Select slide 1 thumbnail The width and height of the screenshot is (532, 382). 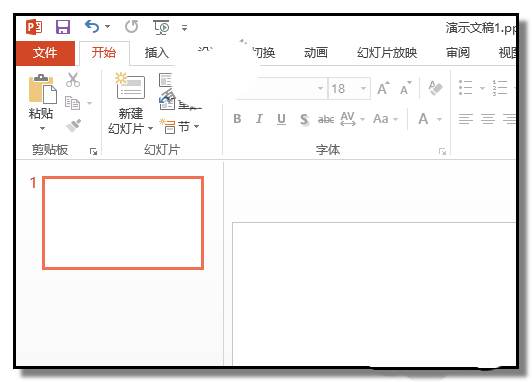pos(123,223)
